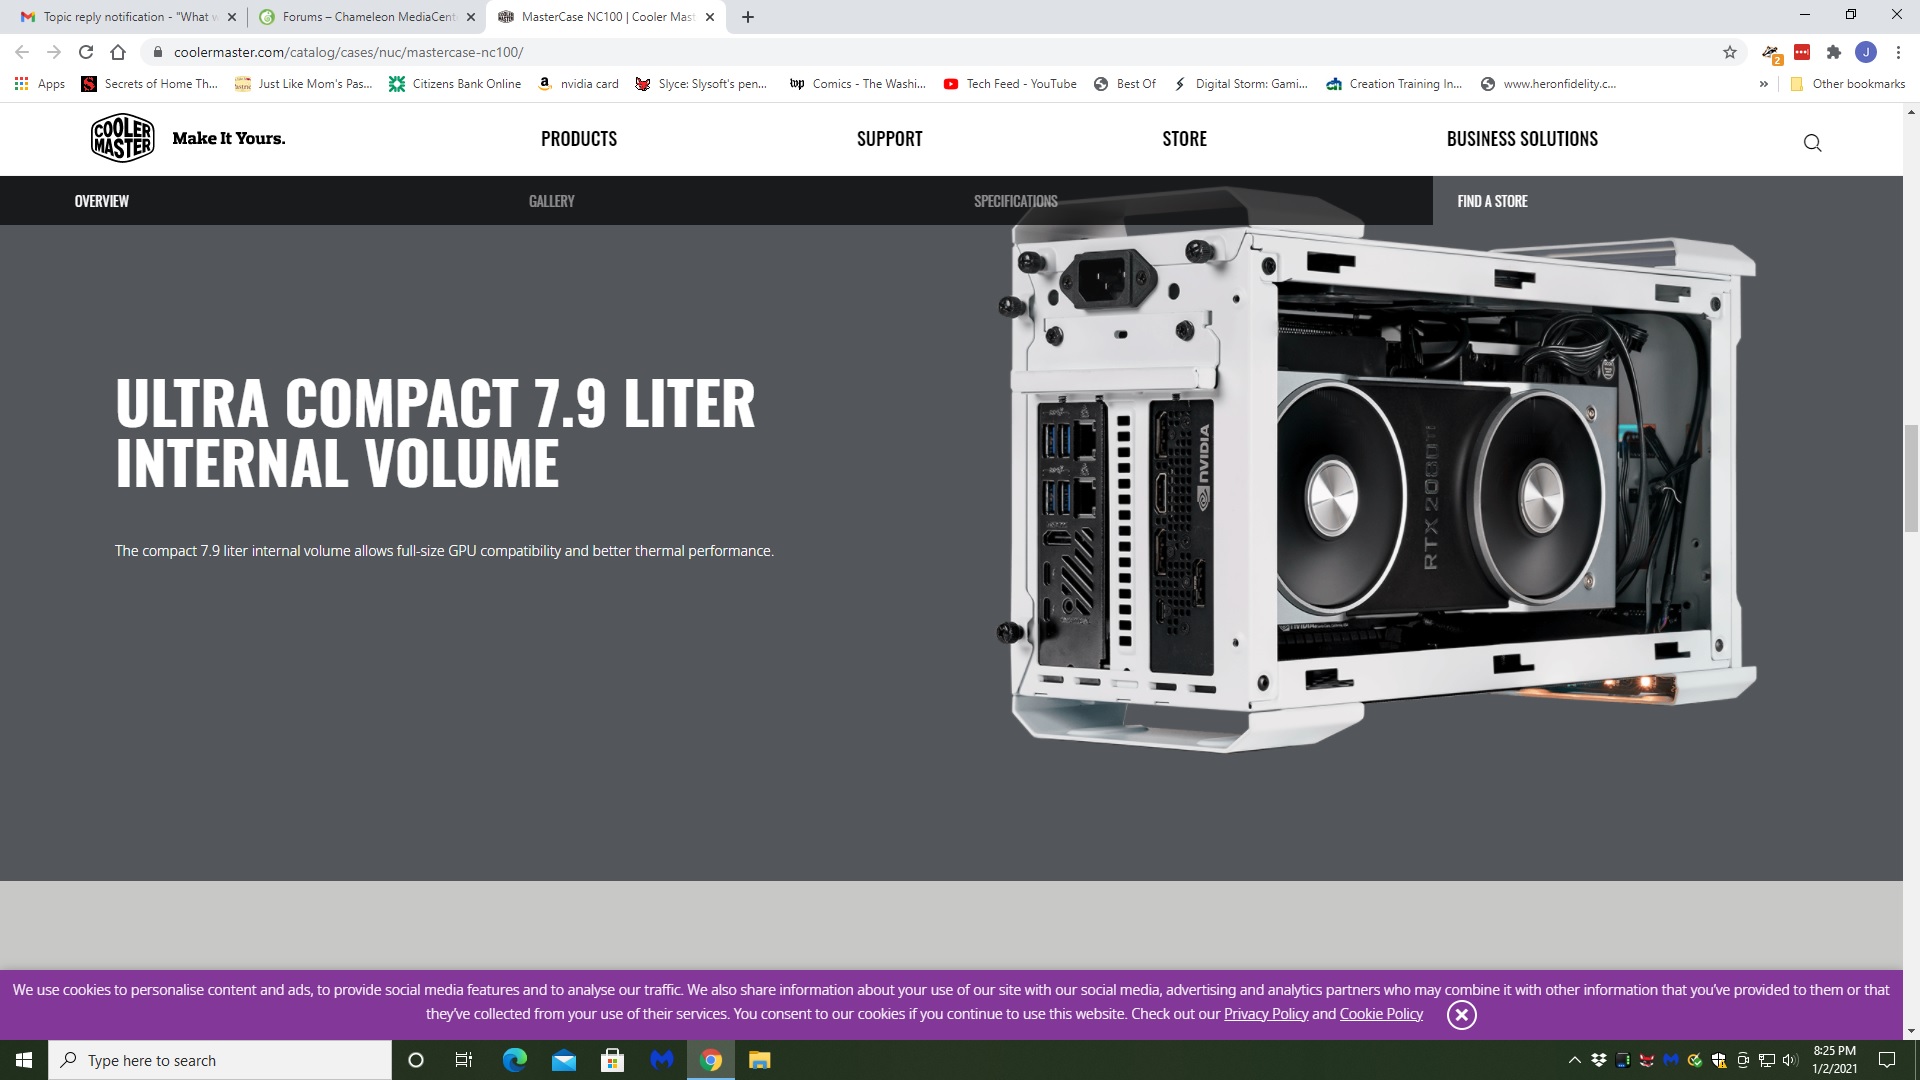Bookmark this page with the star icon
The image size is (1920, 1080).
point(1730,52)
